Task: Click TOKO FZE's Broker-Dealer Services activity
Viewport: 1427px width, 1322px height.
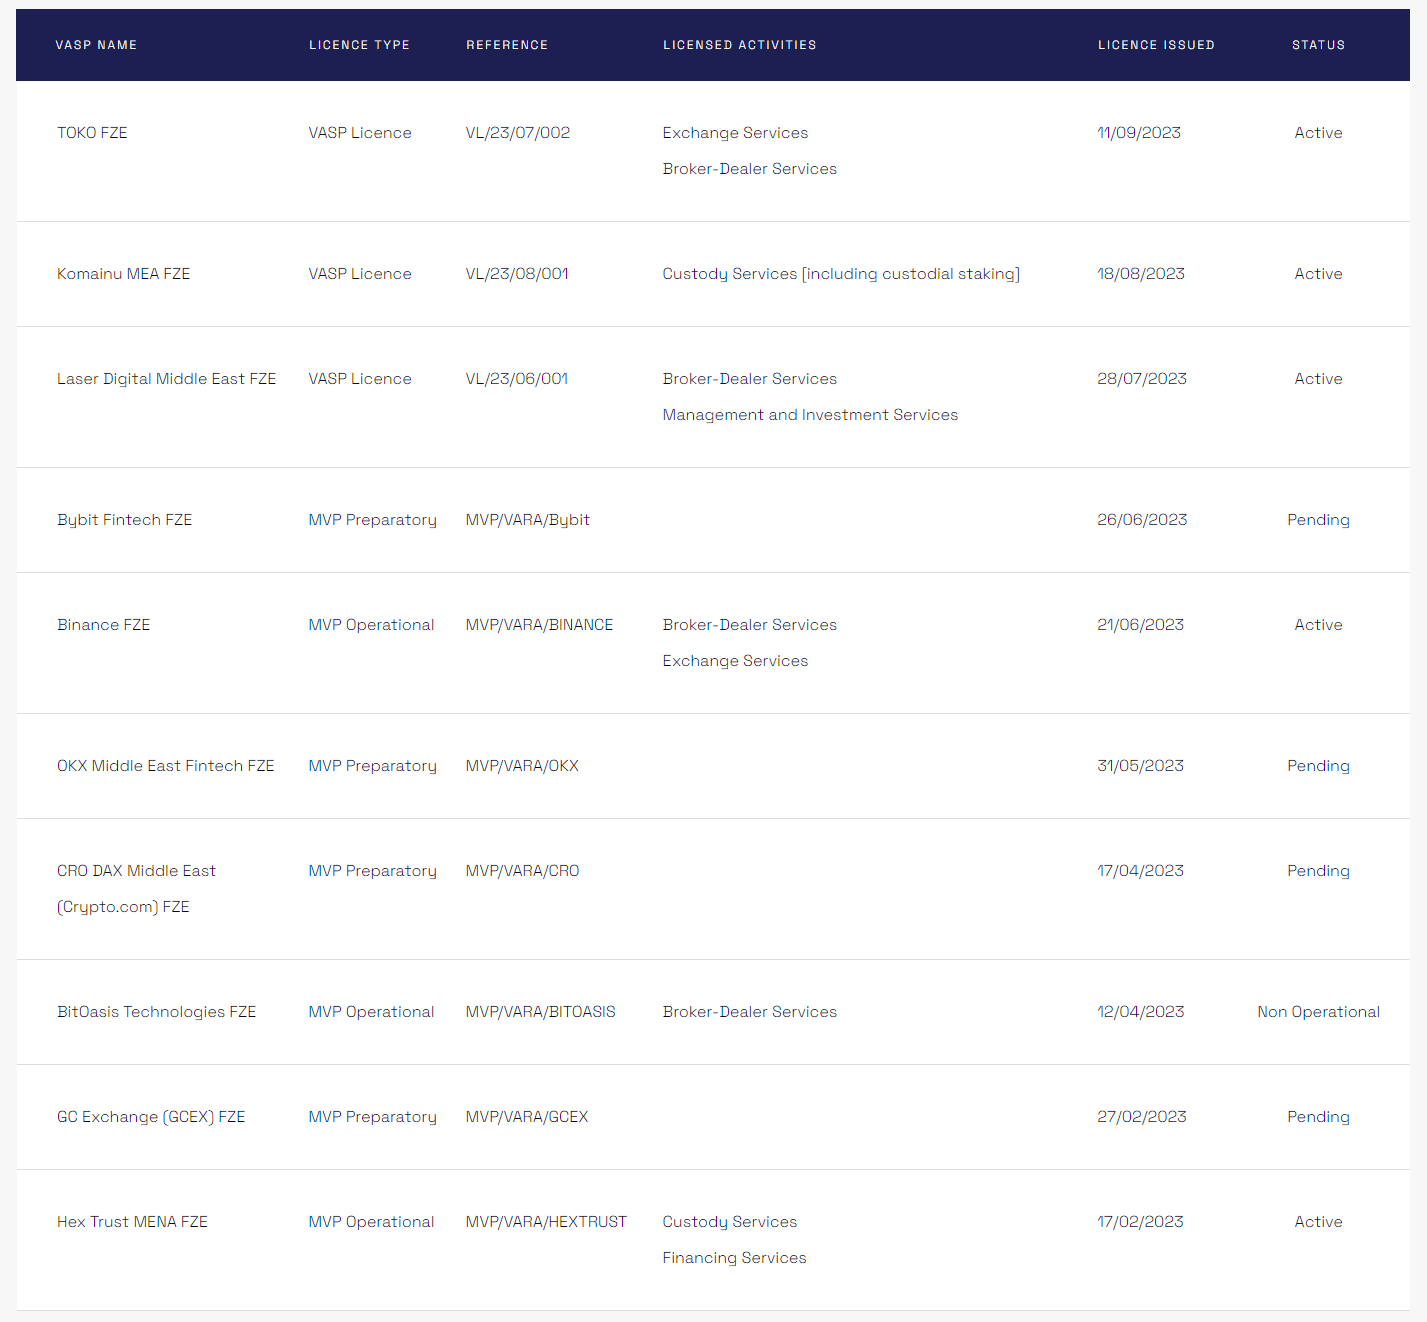Action: click(x=749, y=169)
